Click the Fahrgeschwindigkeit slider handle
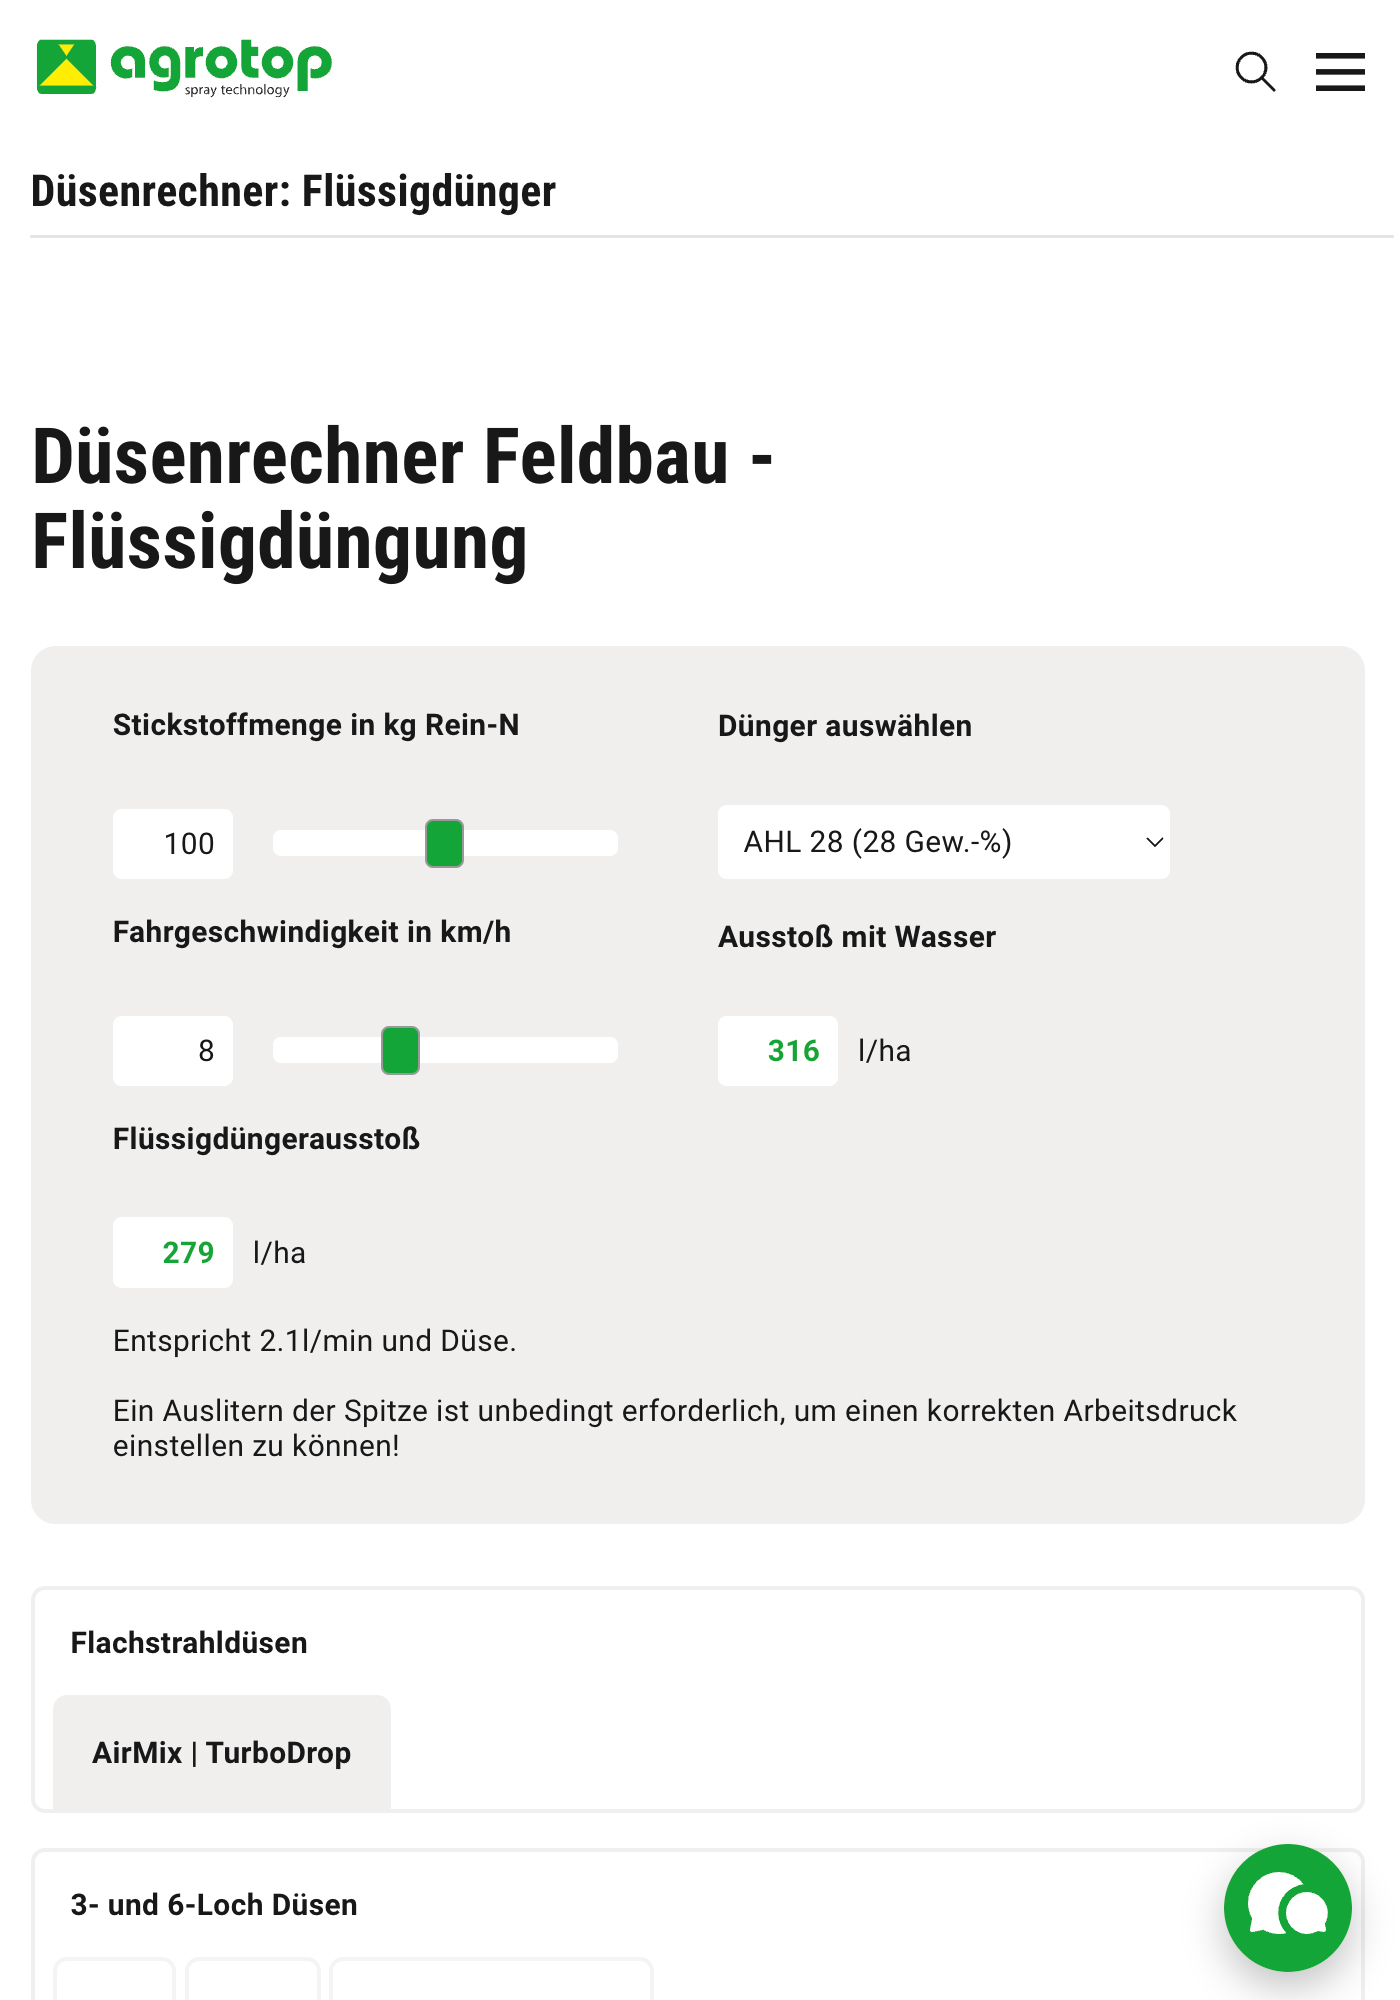 tap(400, 1050)
